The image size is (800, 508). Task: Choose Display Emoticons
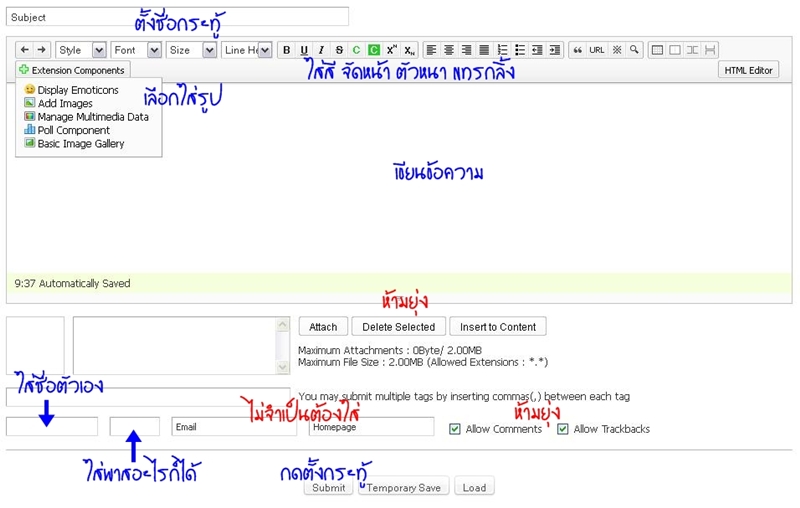tap(71, 90)
